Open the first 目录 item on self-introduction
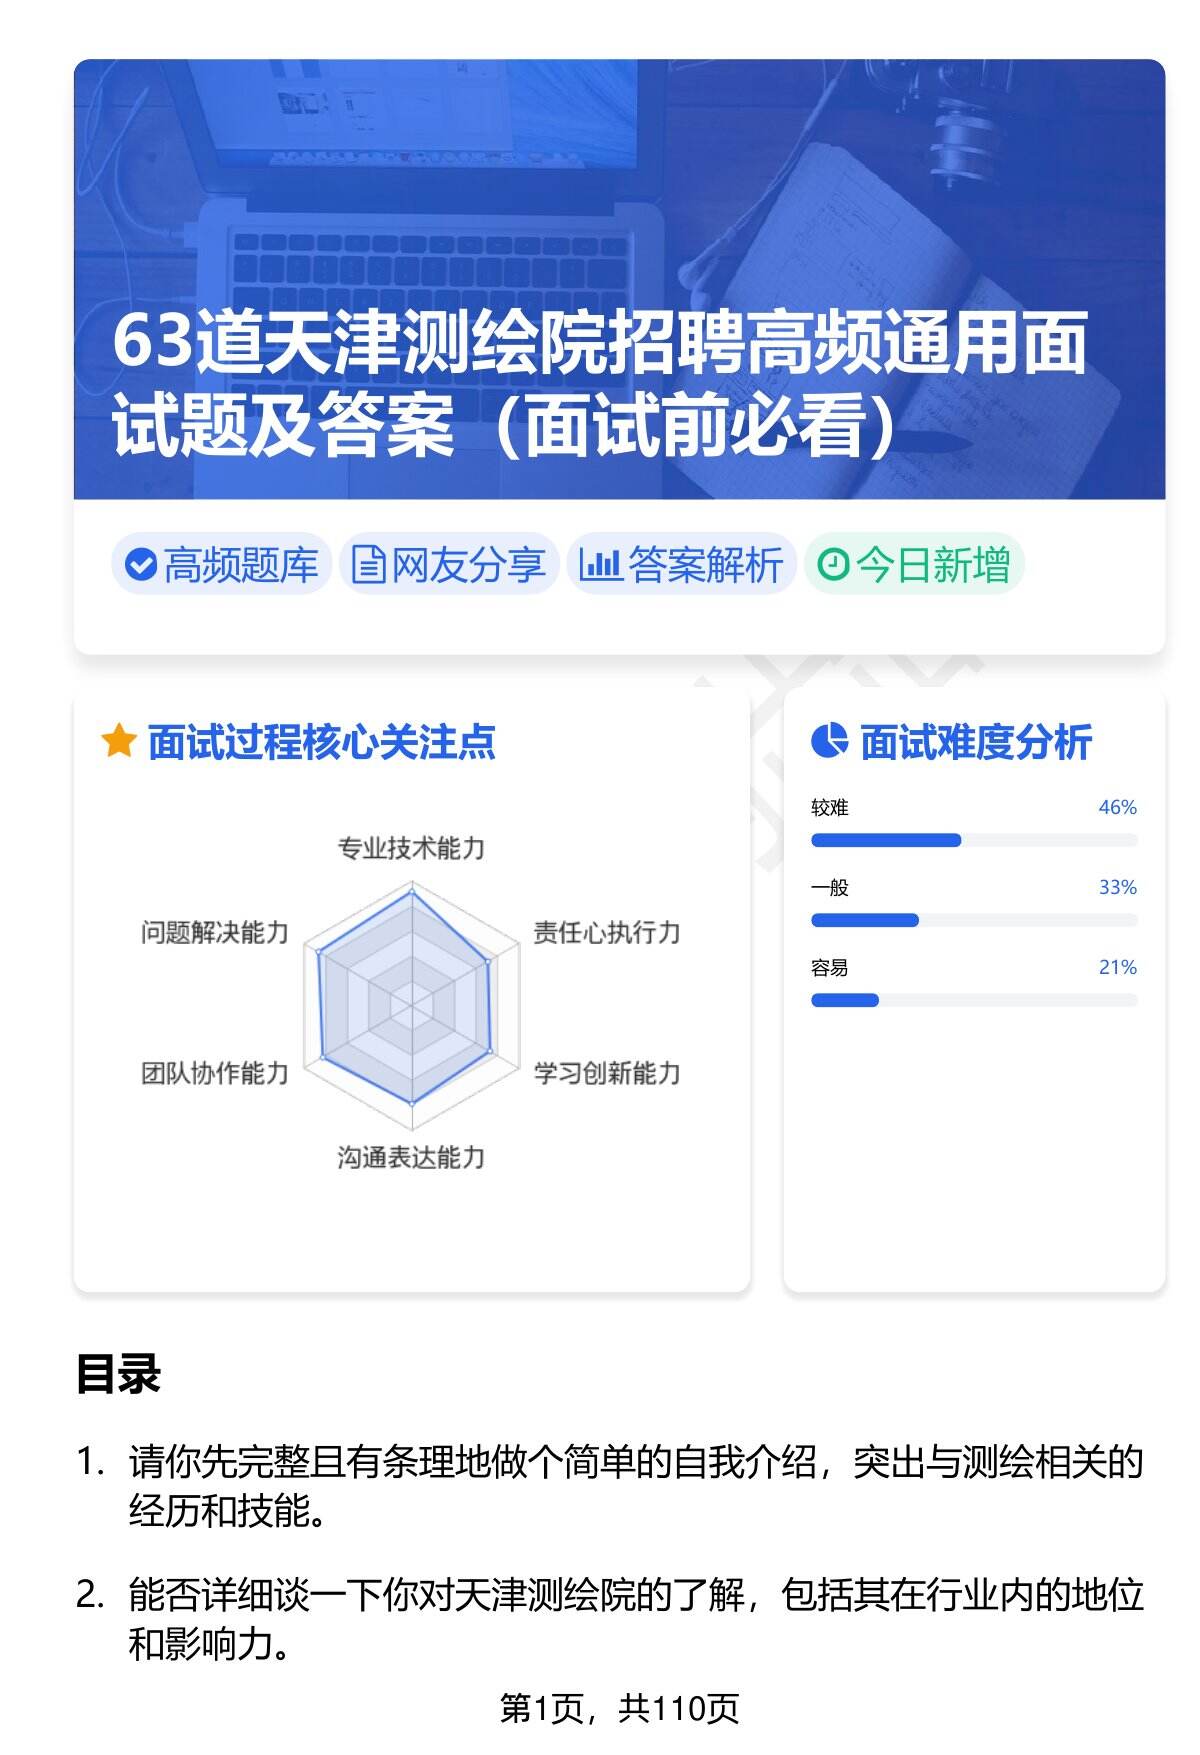 point(635,1486)
